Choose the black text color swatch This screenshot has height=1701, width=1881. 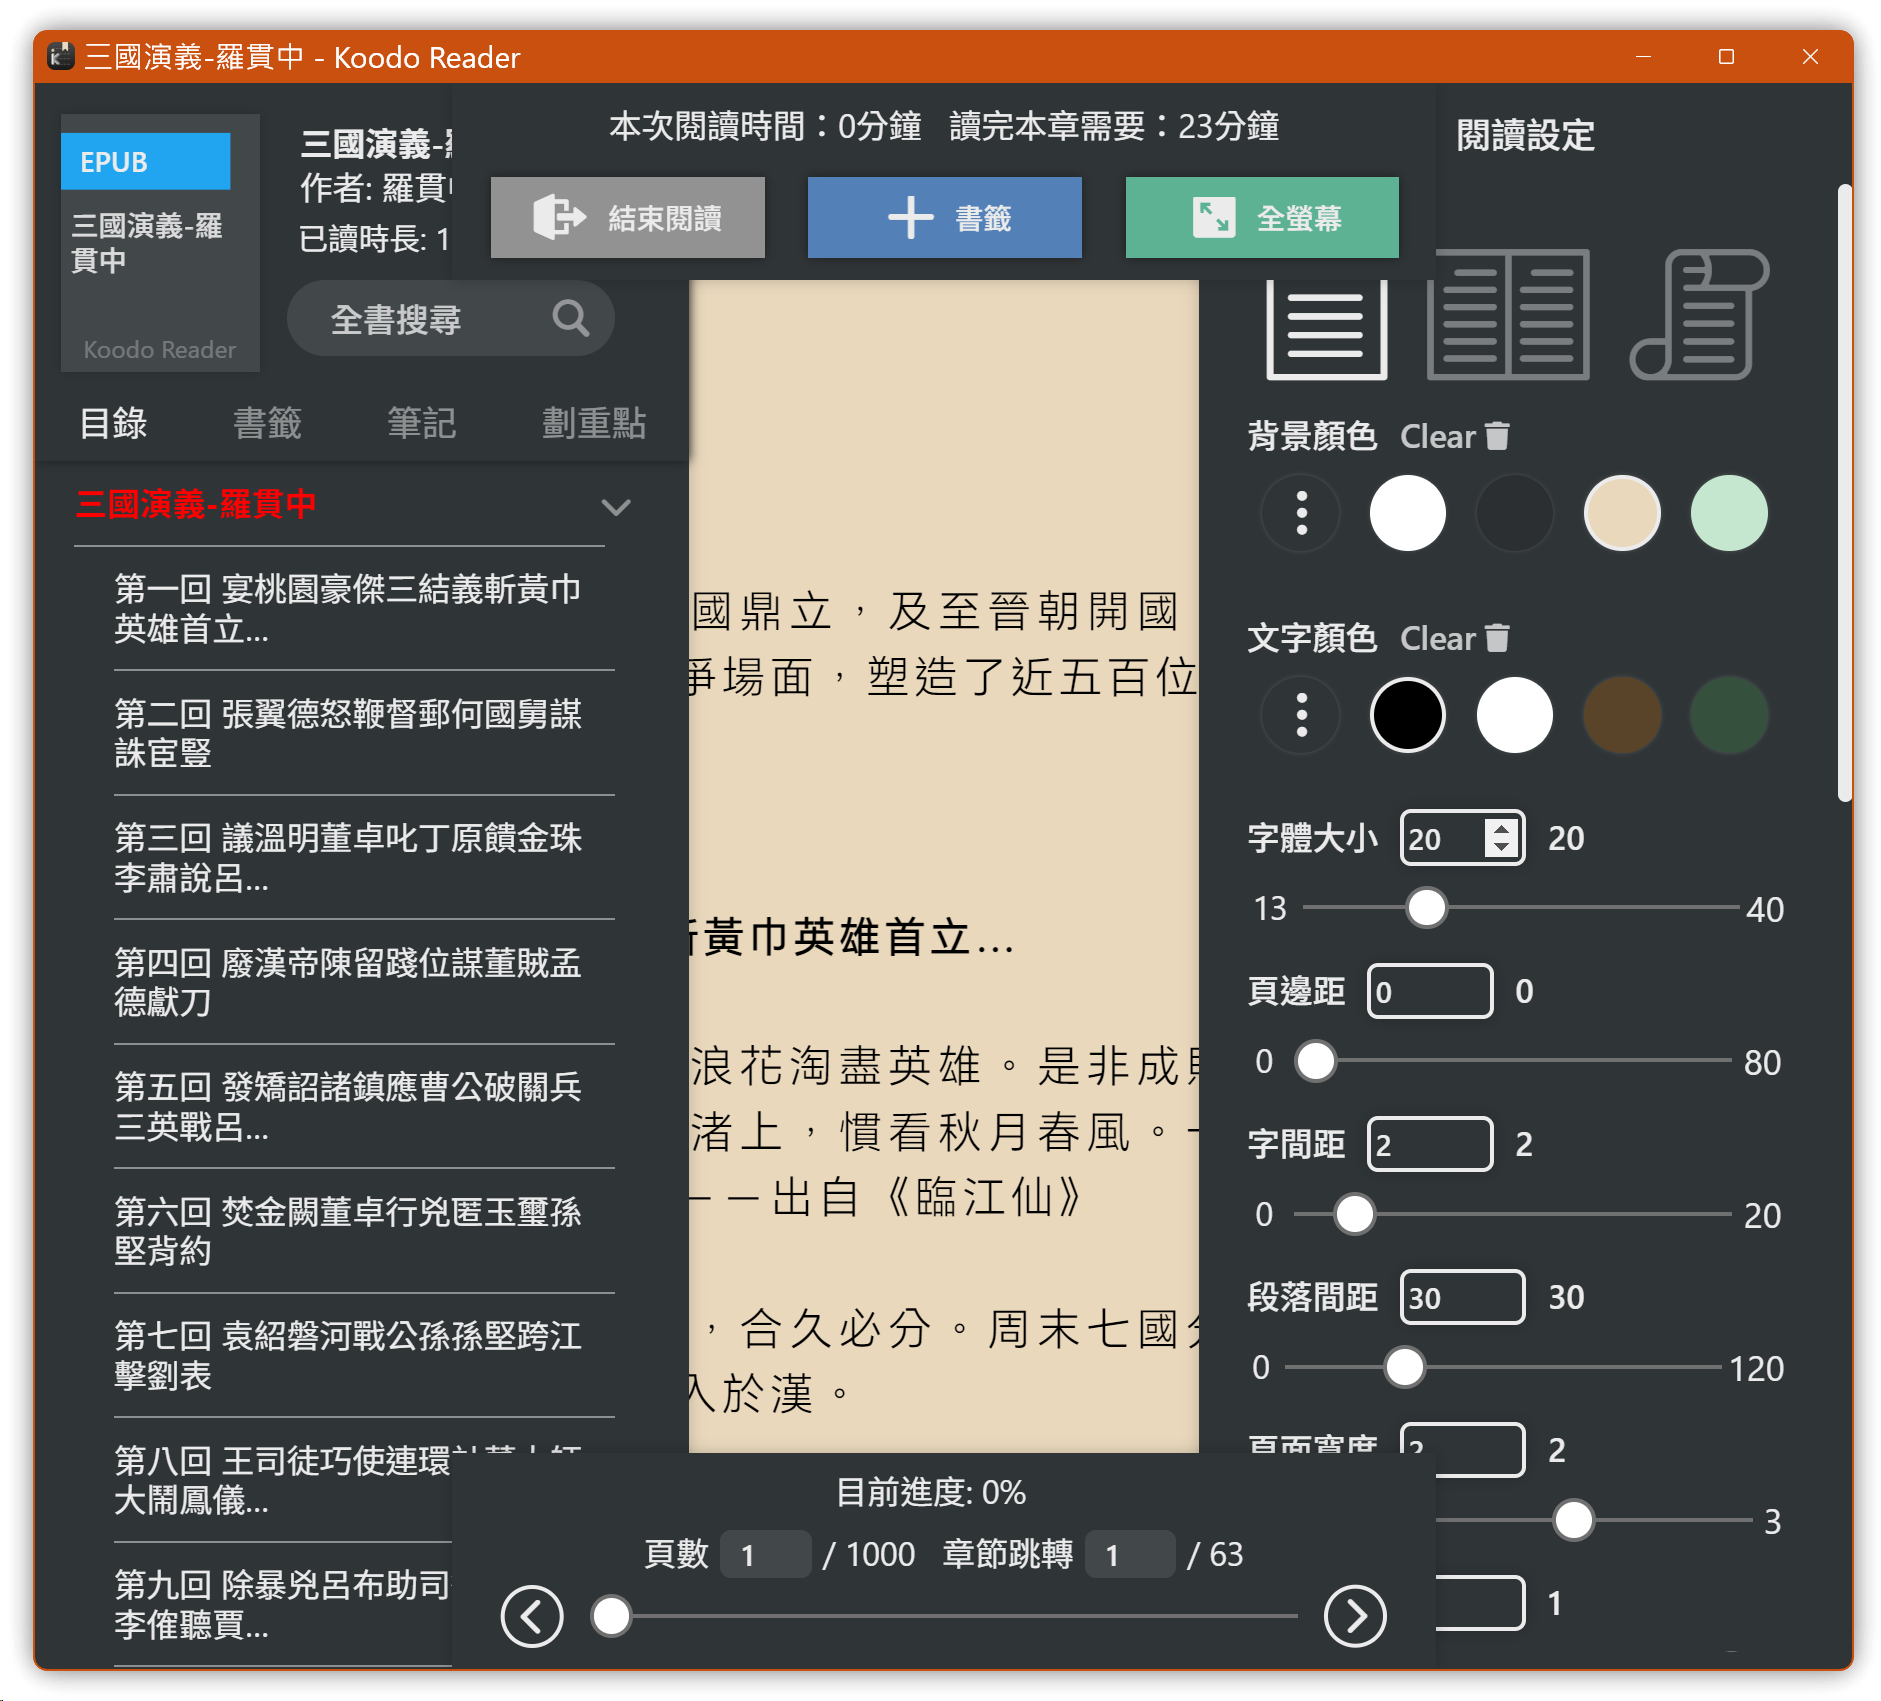1407,715
